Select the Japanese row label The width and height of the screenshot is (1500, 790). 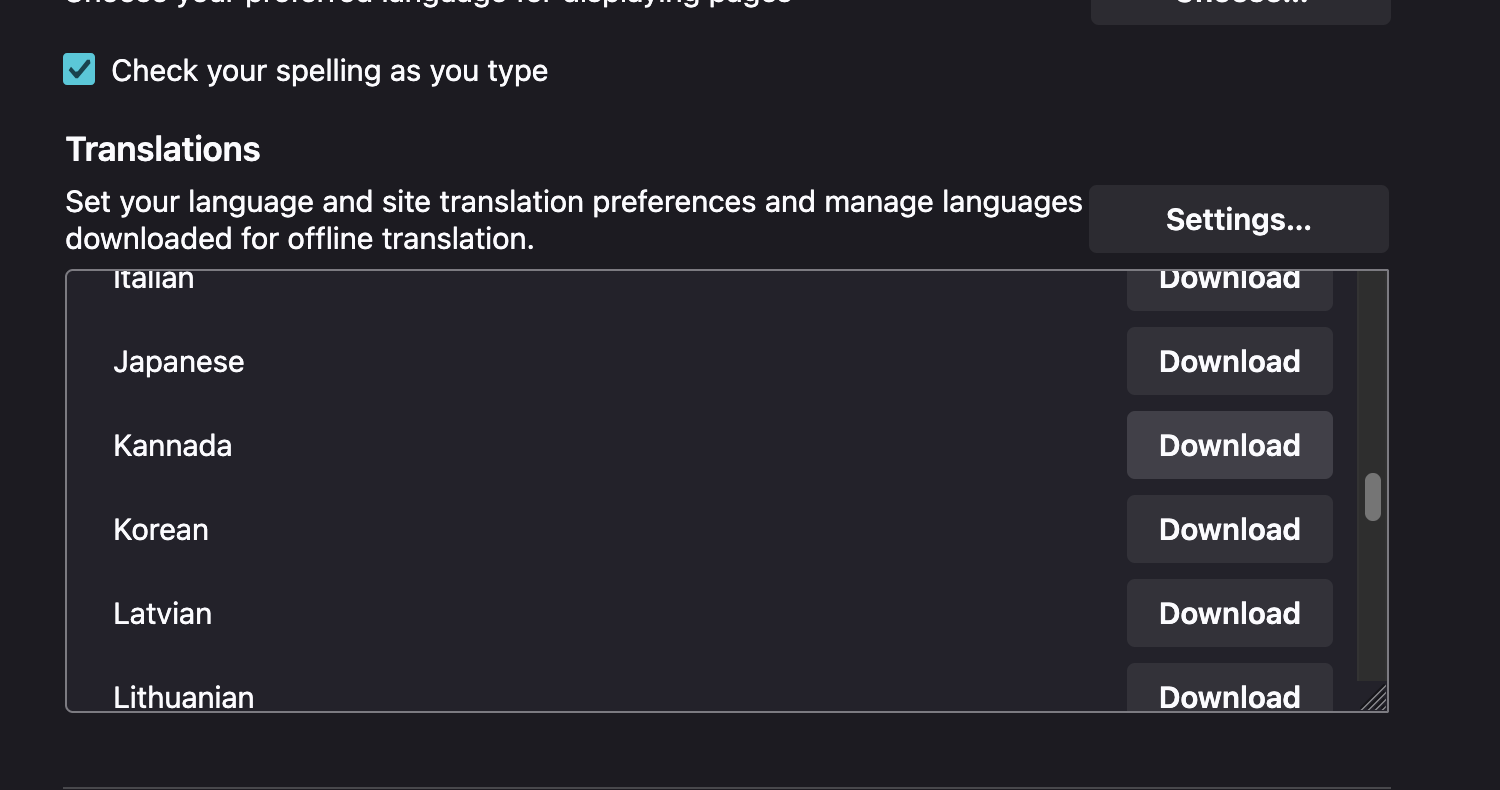pos(179,361)
